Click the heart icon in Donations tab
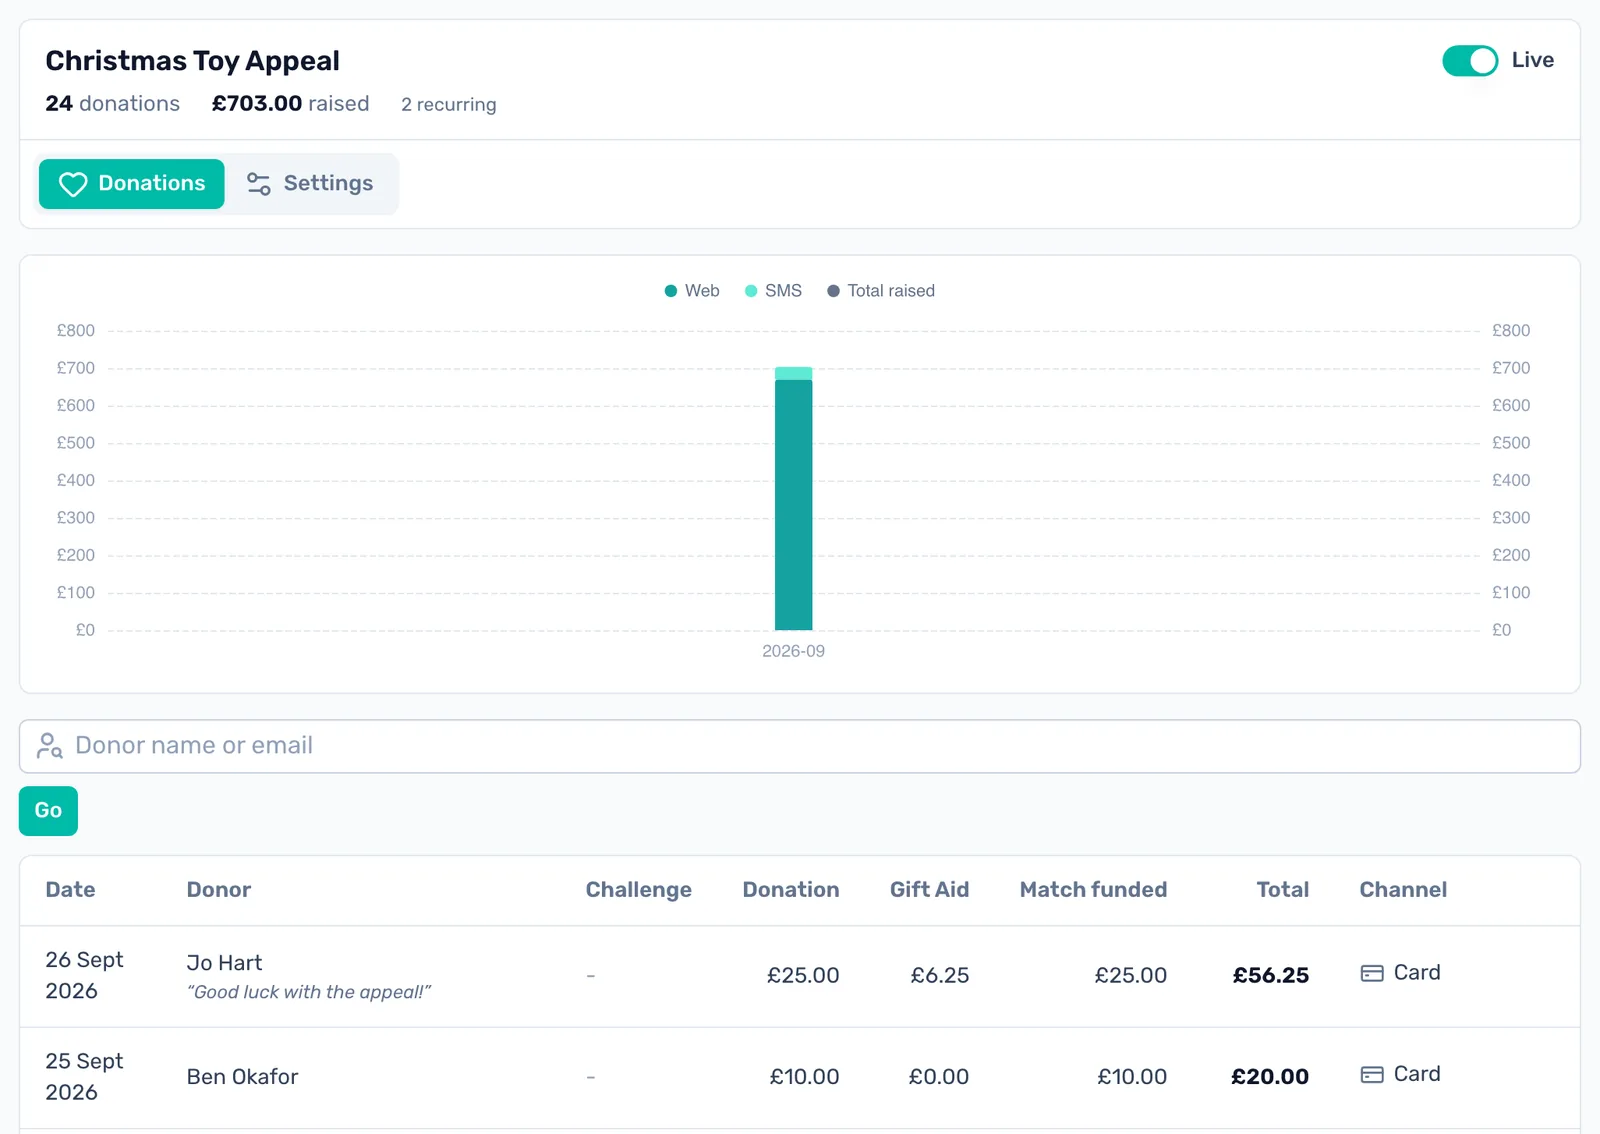Viewport: 1600px width, 1134px height. pyautogui.click(x=73, y=184)
